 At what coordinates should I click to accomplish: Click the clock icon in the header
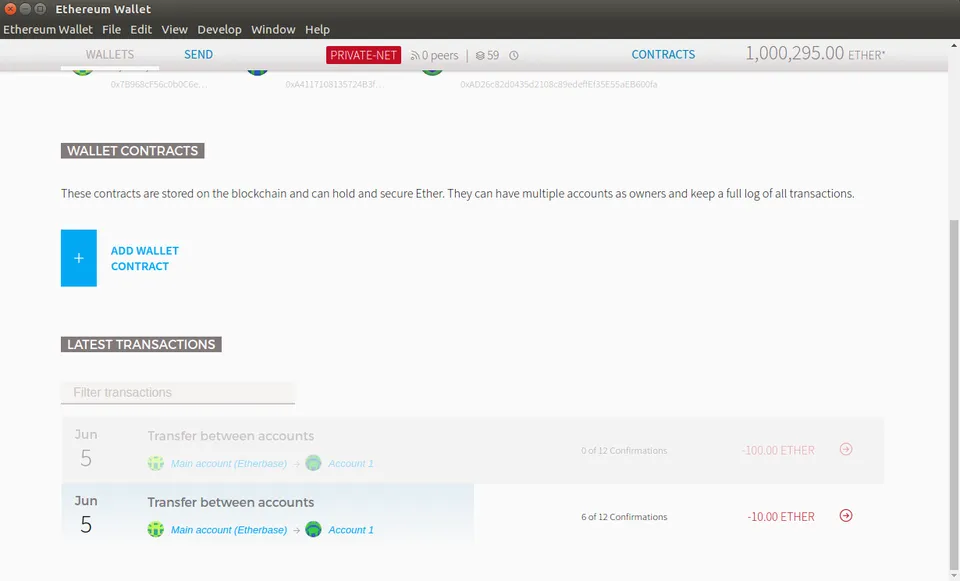tap(514, 56)
